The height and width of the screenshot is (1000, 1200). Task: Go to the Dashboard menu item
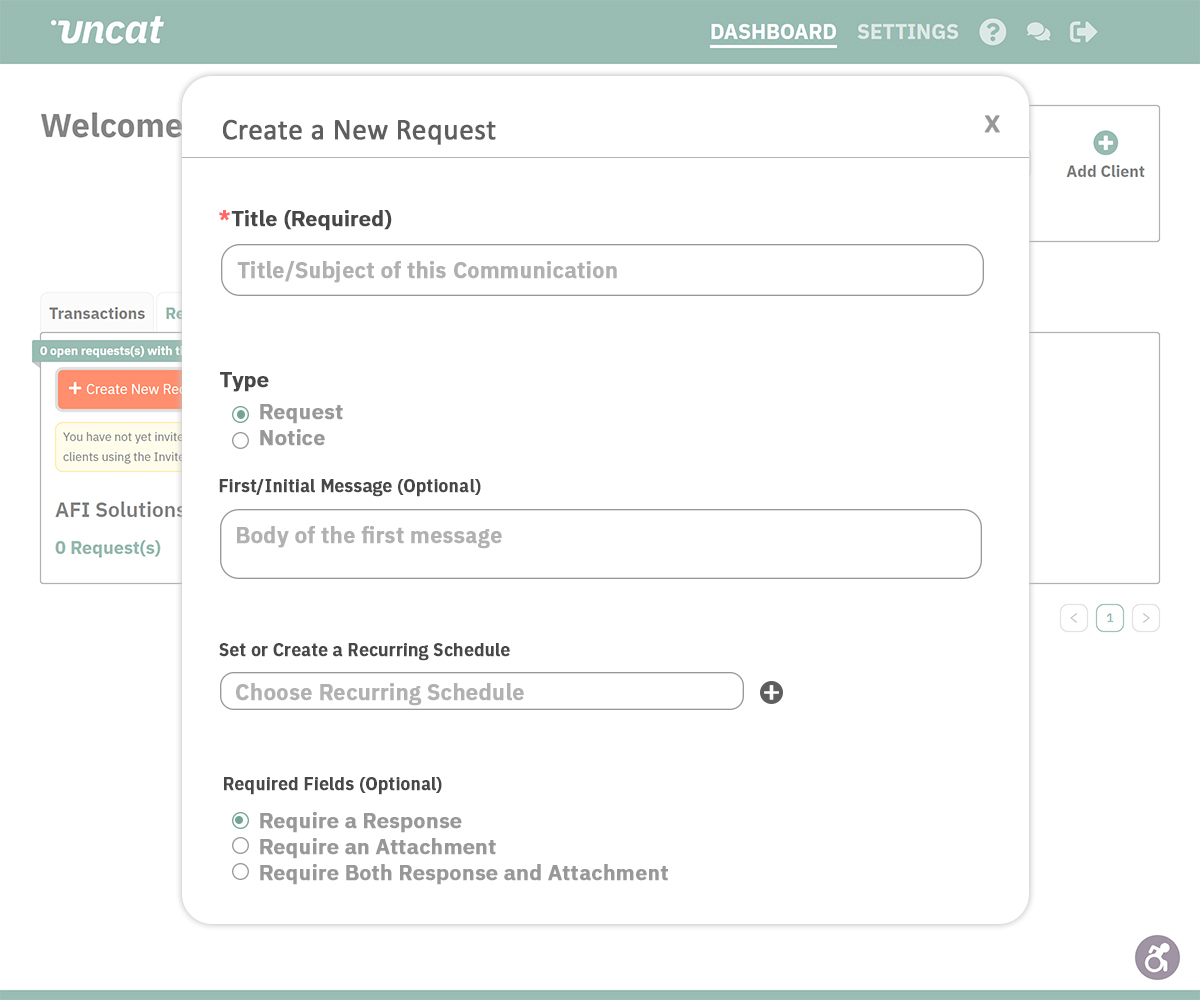(773, 32)
